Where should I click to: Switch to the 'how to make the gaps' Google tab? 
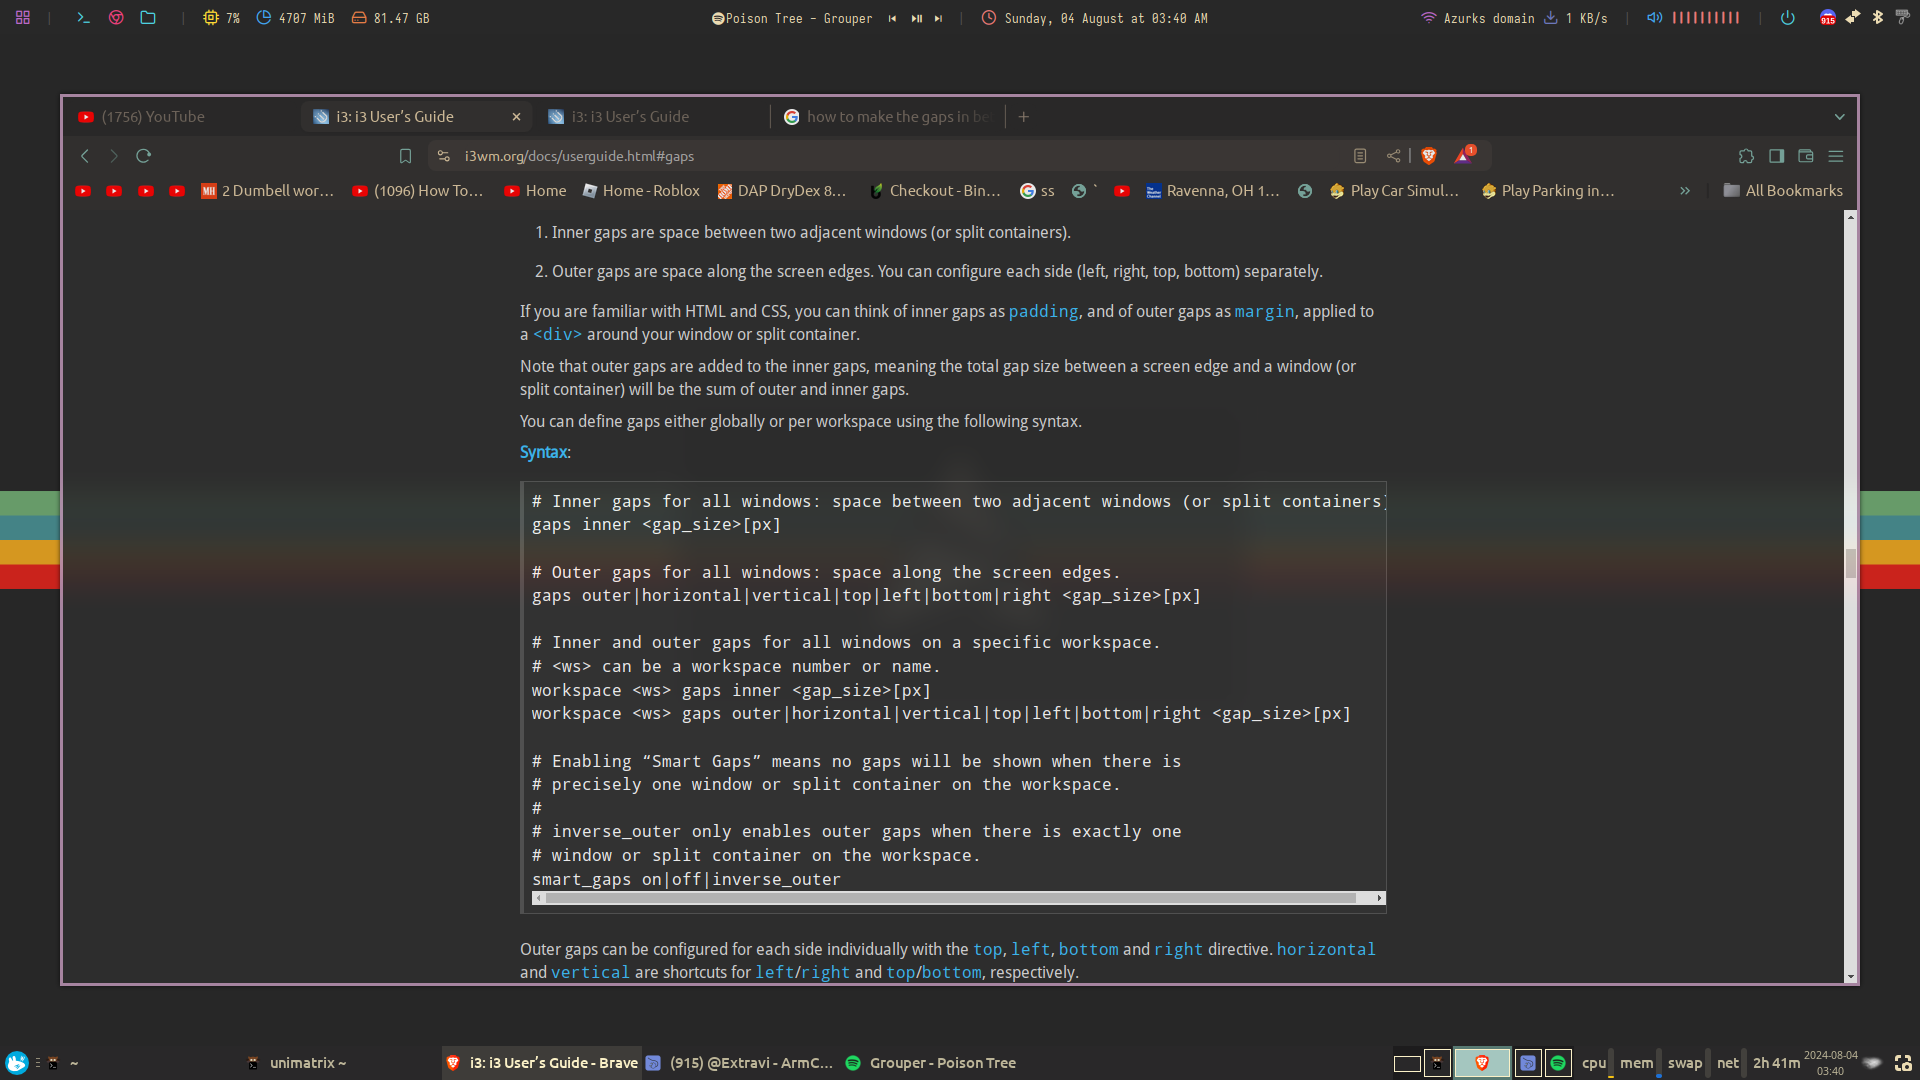[888, 117]
